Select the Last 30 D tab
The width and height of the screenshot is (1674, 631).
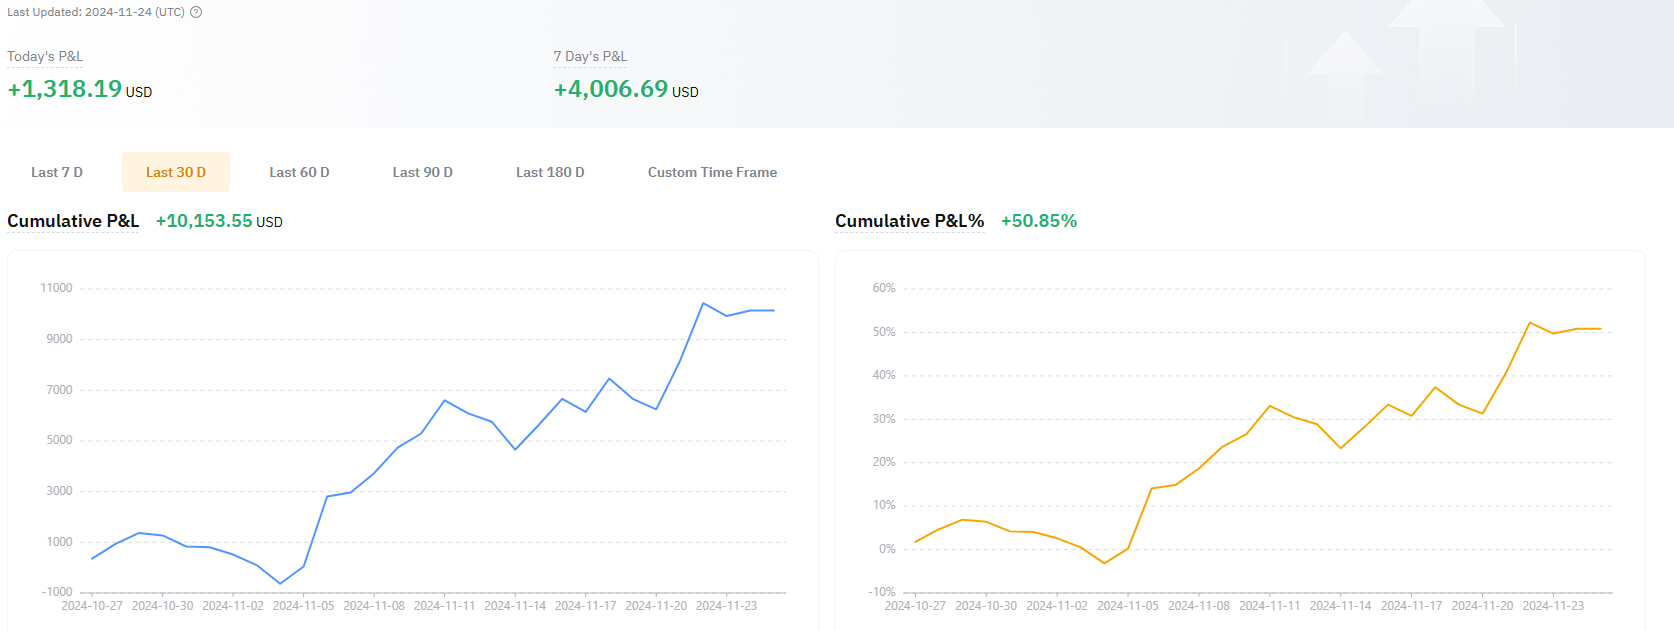[176, 172]
